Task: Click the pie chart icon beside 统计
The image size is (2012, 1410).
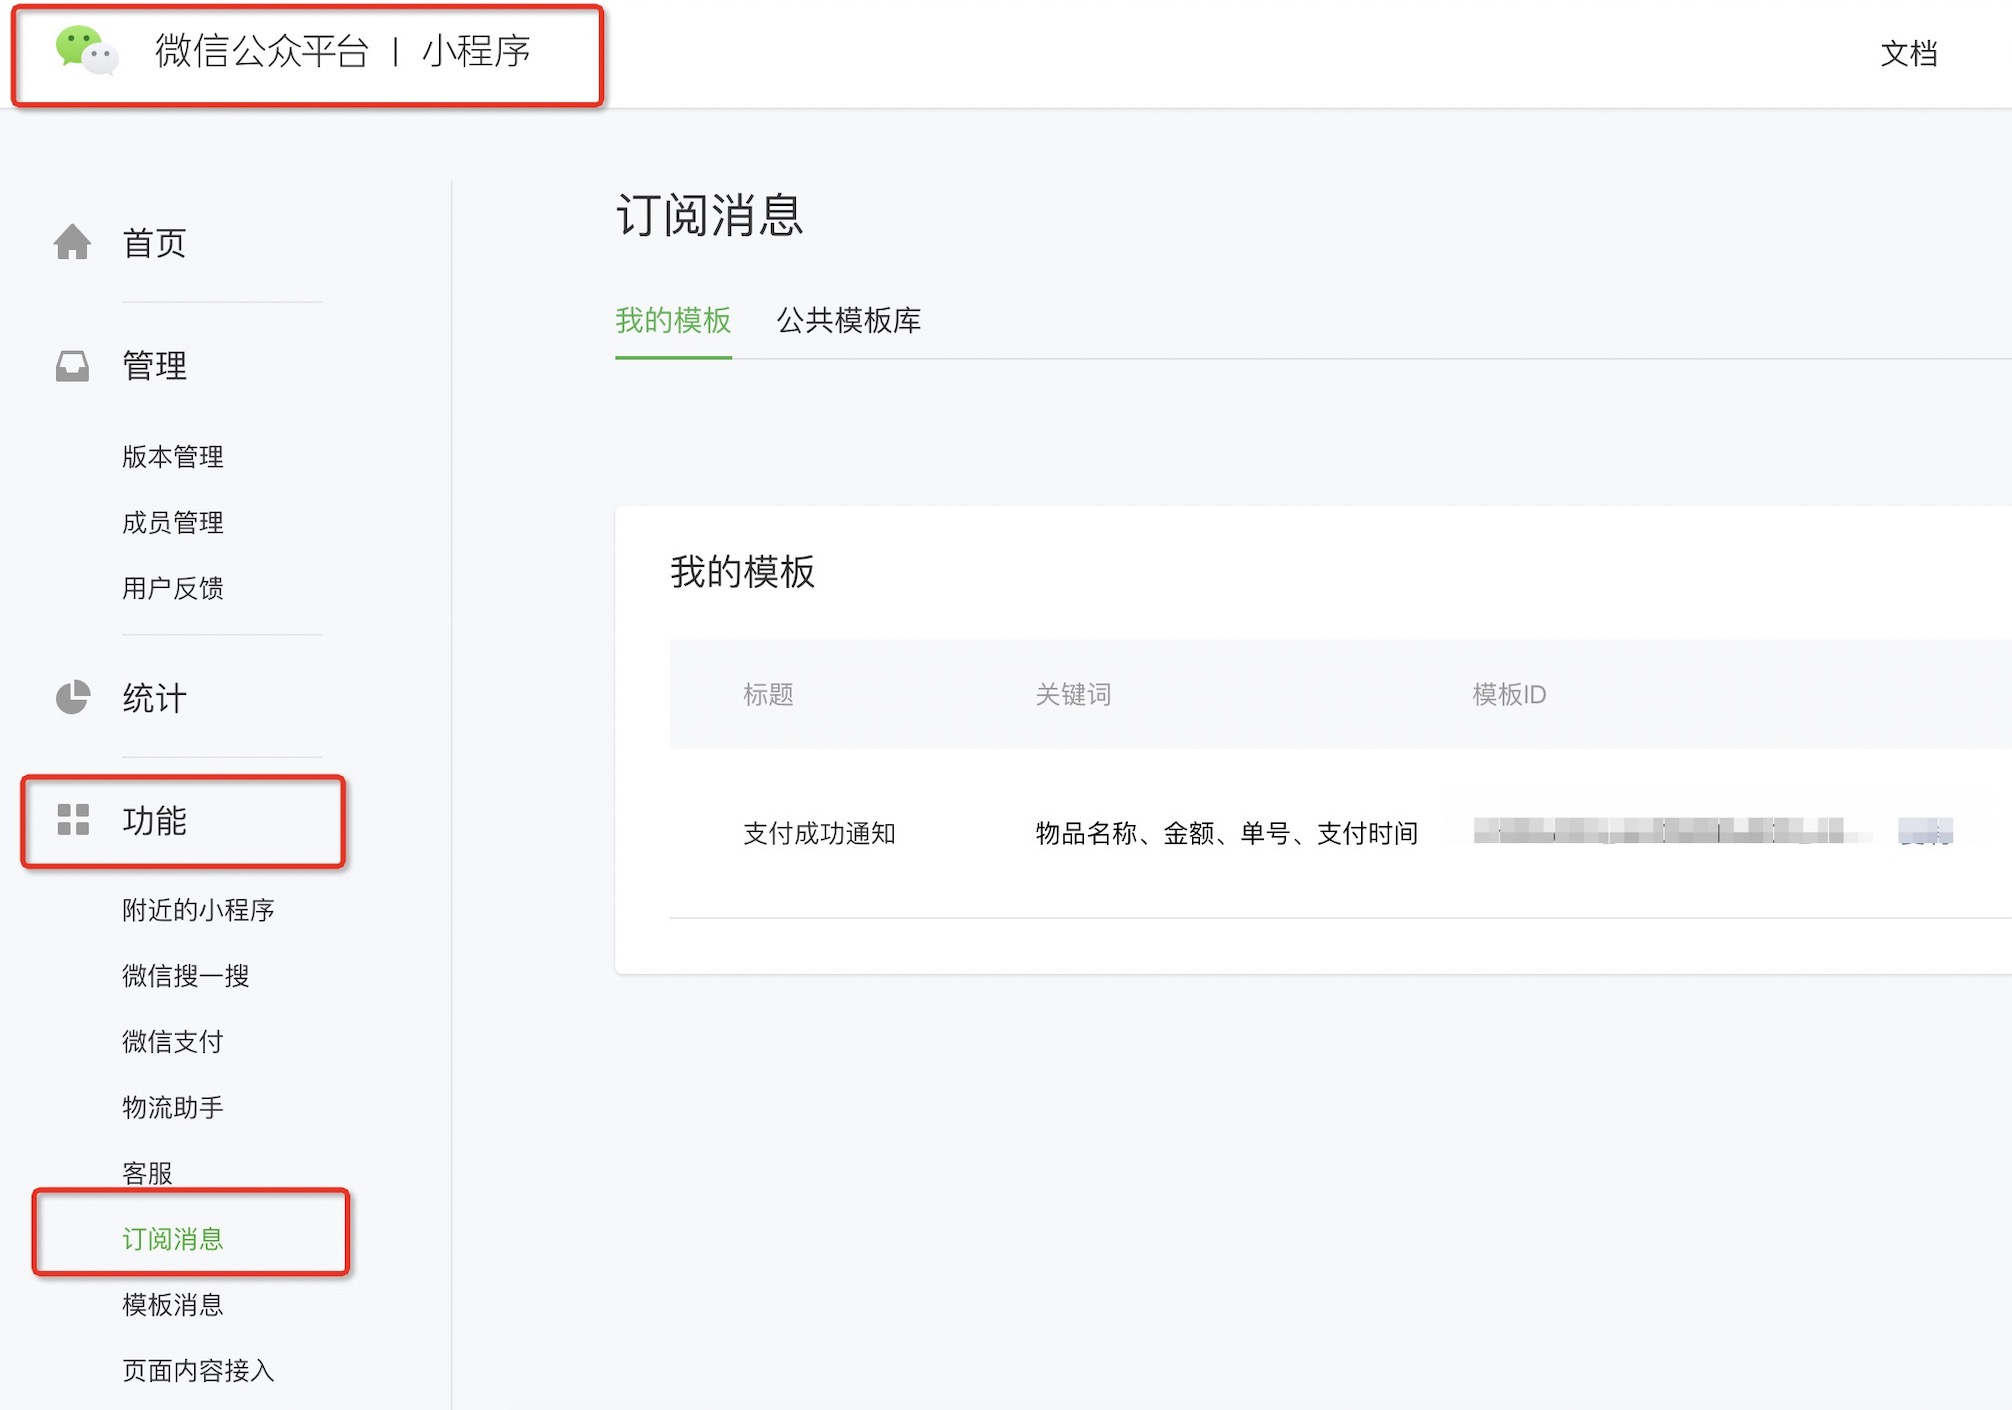Action: coord(72,697)
